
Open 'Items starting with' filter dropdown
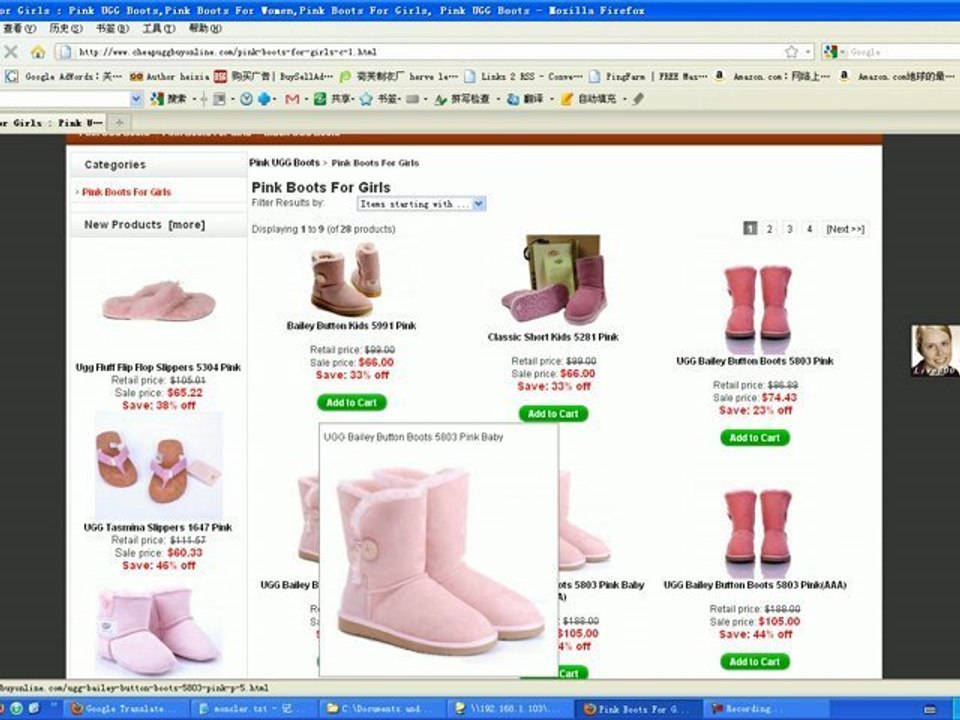coord(421,204)
